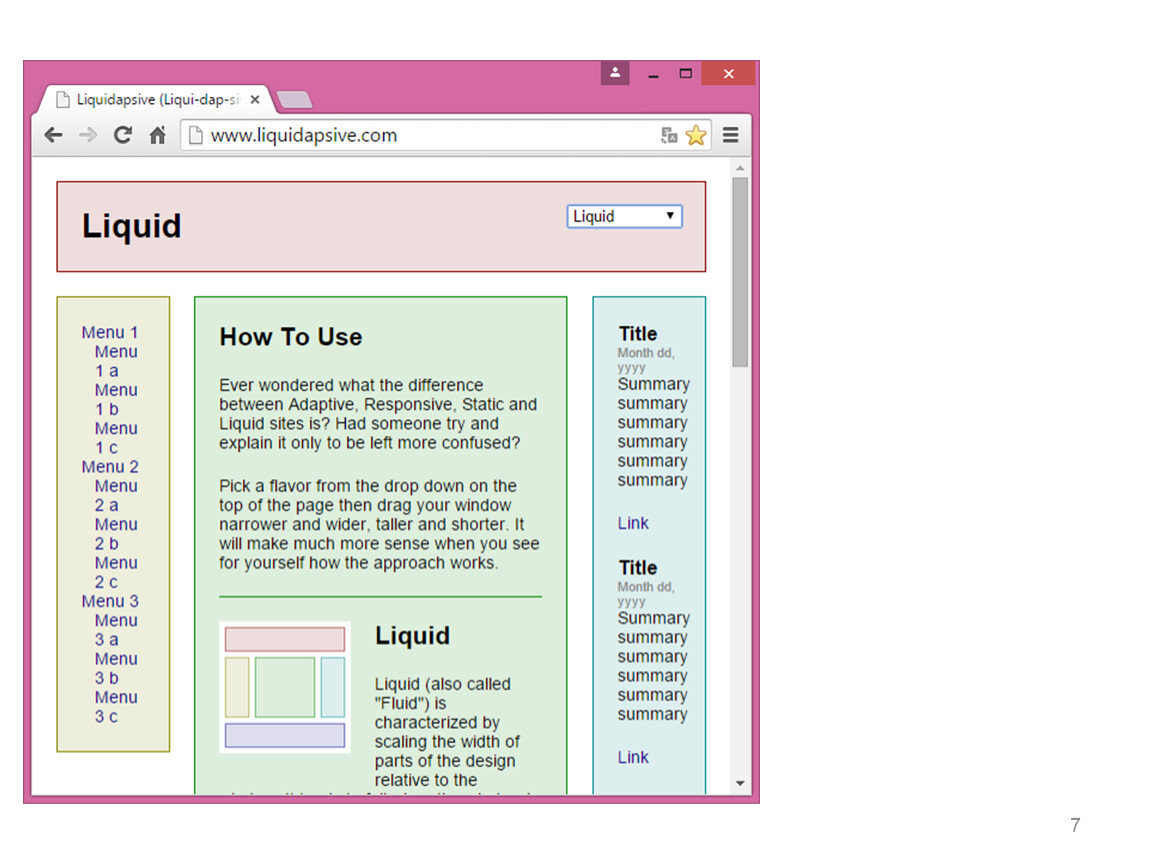Open the Menu 2 b link
Viewport: 1150px width, 864px height.
pos(115,534)
